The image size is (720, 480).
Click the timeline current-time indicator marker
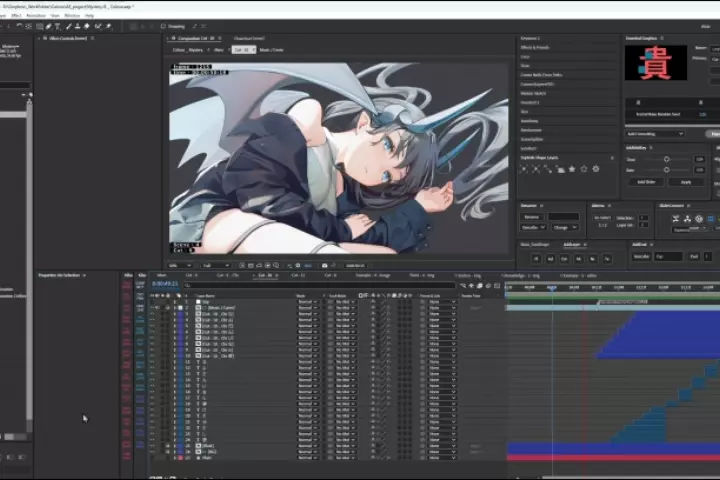point(552,288)
